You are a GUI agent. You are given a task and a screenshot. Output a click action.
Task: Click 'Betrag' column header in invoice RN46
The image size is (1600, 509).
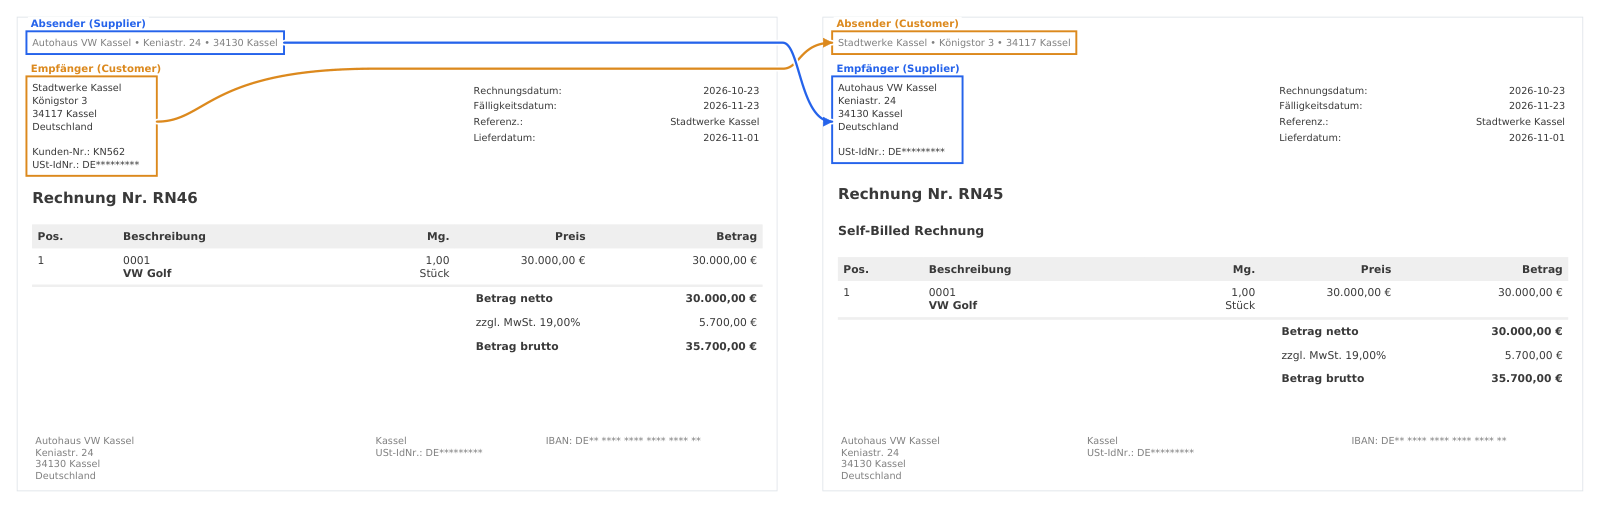[x=736, y=237]
